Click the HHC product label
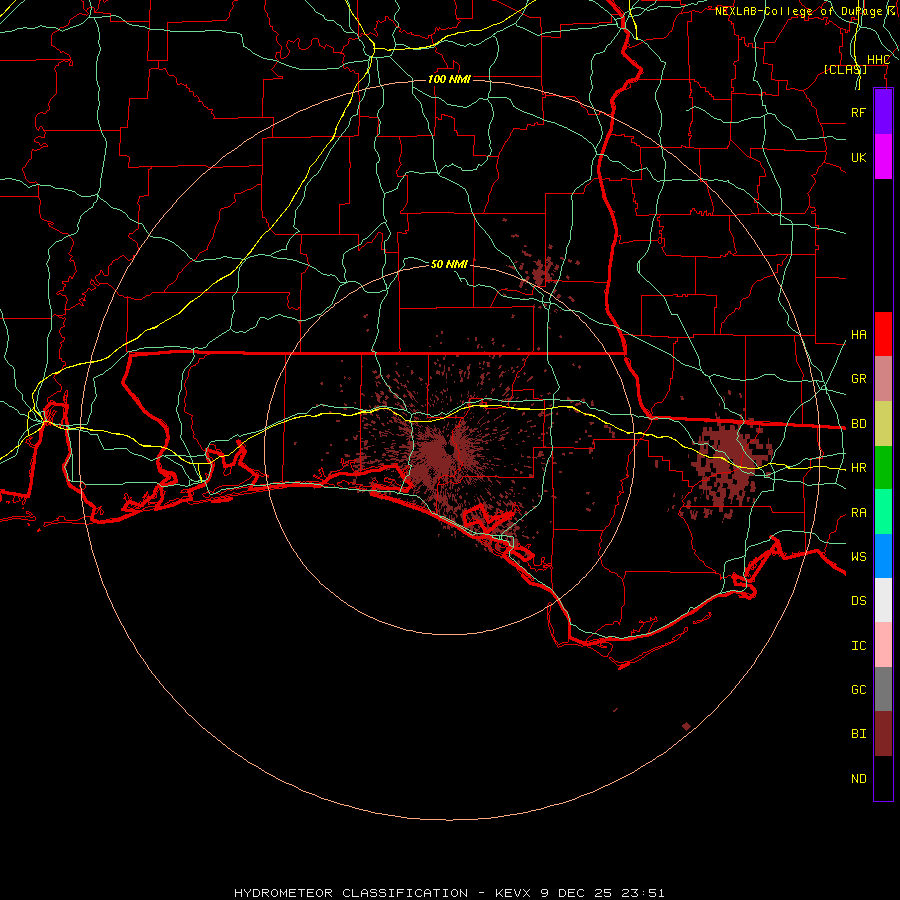This screenshot has height=900, width=900. (x=878, y=60)
